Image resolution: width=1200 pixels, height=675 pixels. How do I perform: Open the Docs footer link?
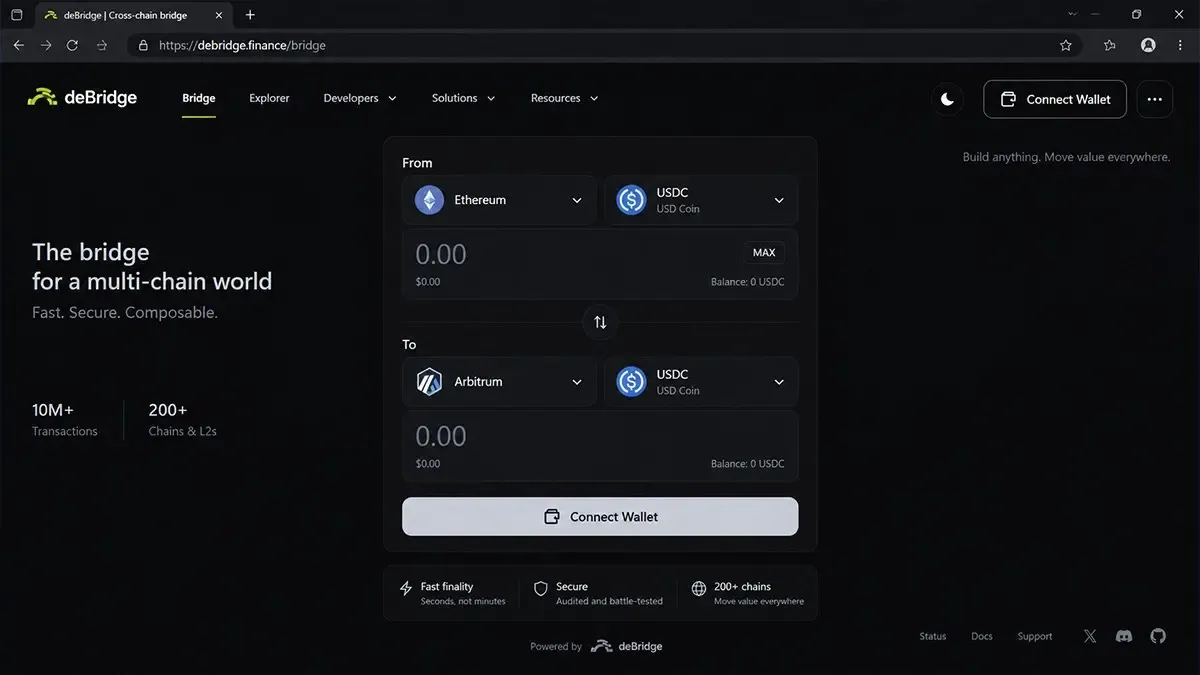tap(982, 636)
